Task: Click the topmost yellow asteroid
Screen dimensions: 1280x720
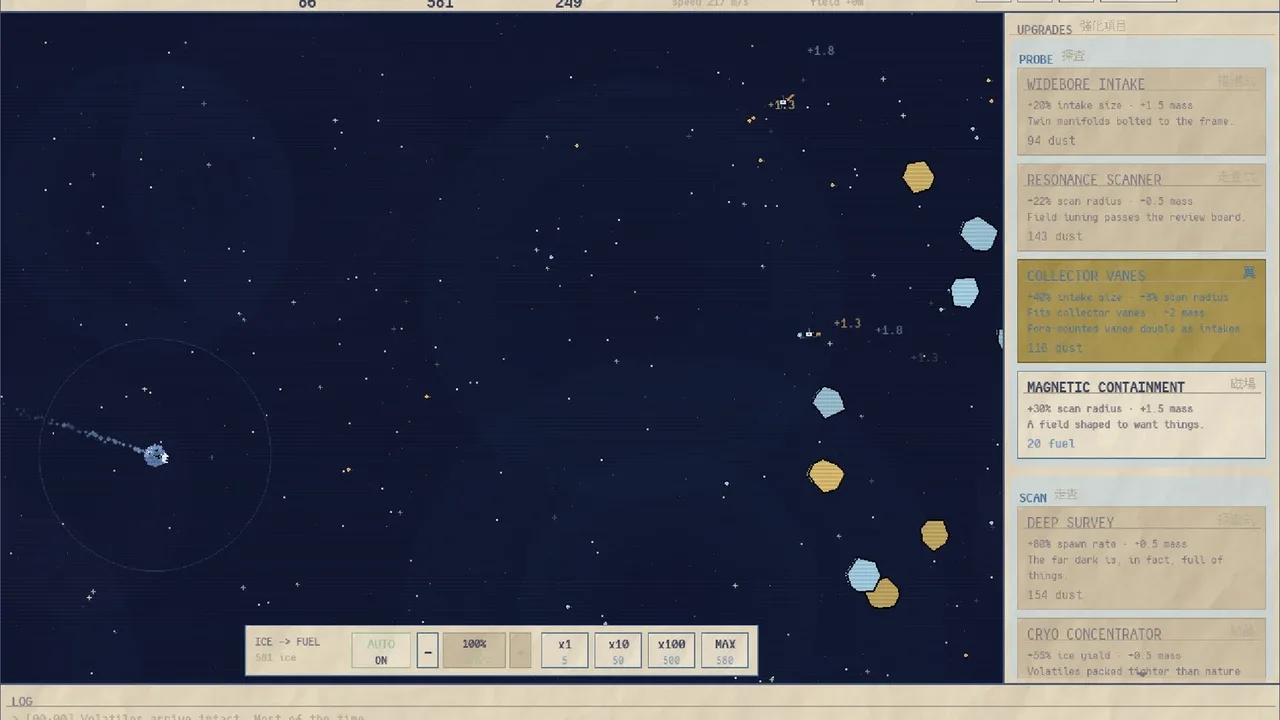Action: tap(918, 177)
